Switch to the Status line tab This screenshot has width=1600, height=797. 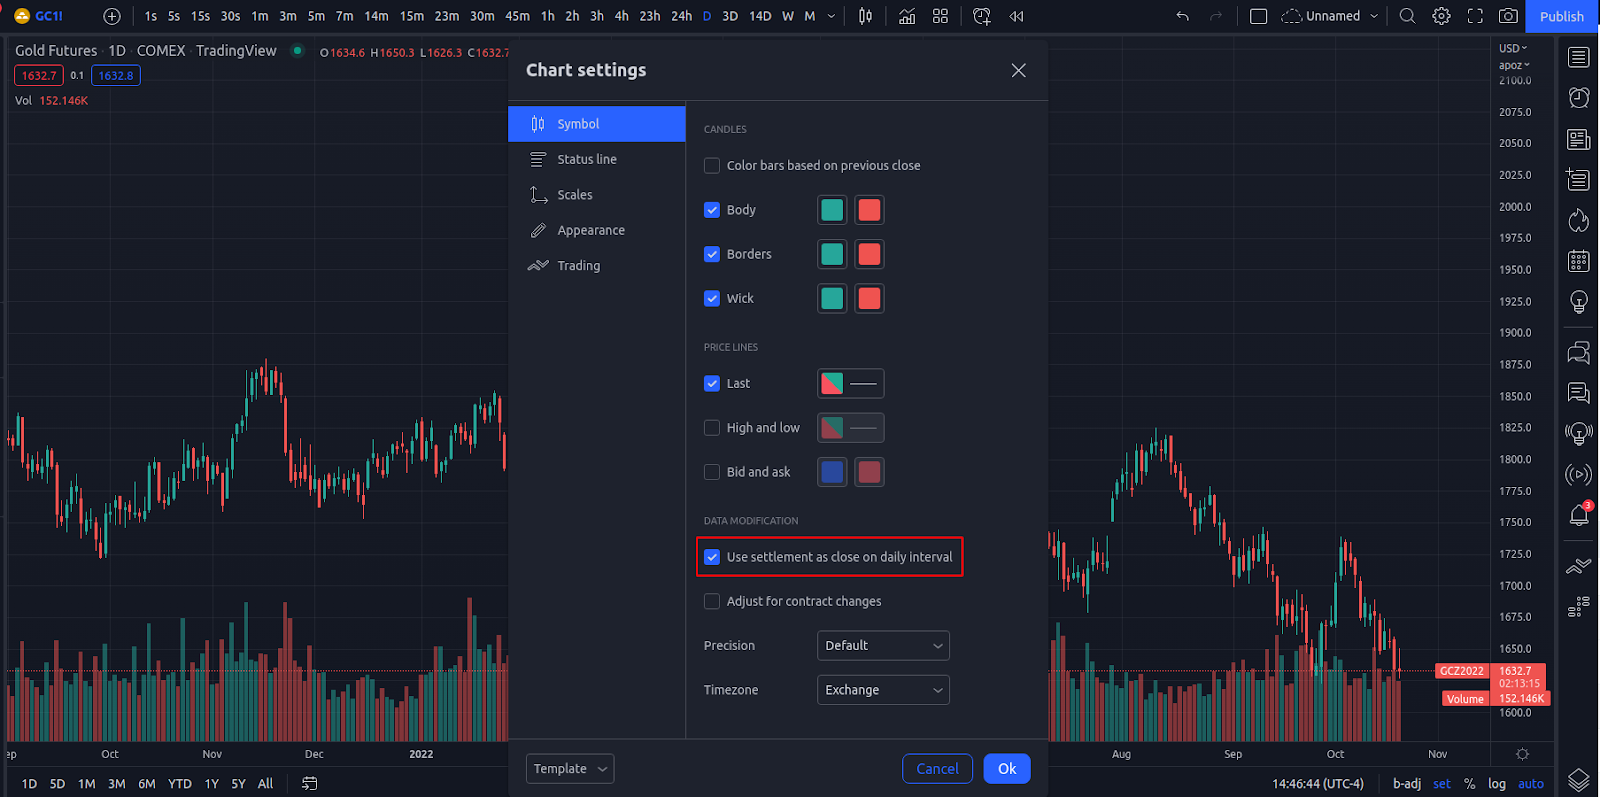tap(587, 160)
